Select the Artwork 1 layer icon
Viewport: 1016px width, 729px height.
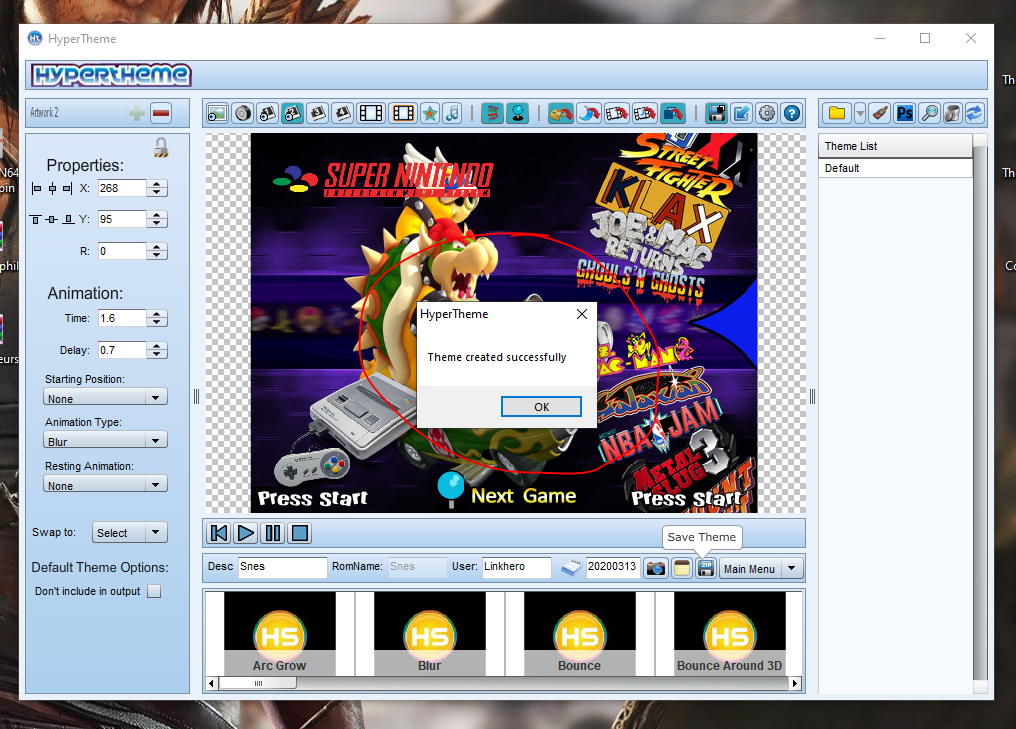pyautogui.click(x=268, y=113)
